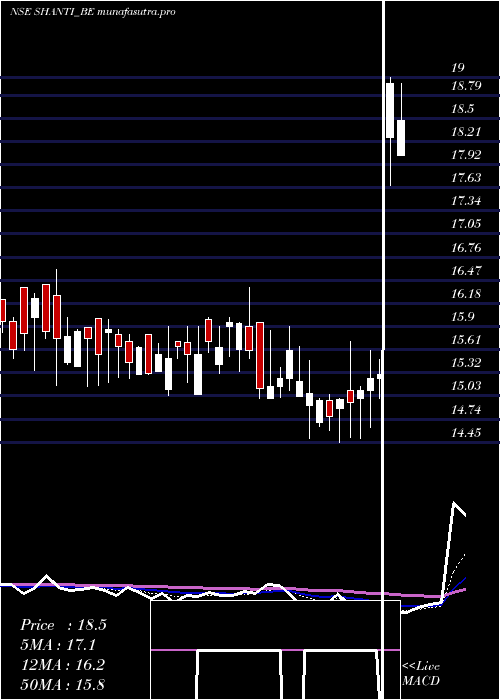Click the 17.34 price axis label

[x=466, y=200]
